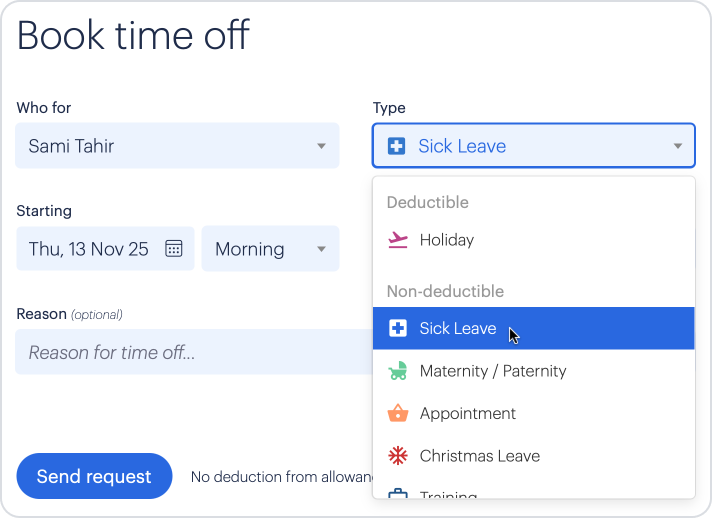Pick Christmas Leave from the list
The height and width of the screenshot is (518, 712).
[x=479, y=456]
